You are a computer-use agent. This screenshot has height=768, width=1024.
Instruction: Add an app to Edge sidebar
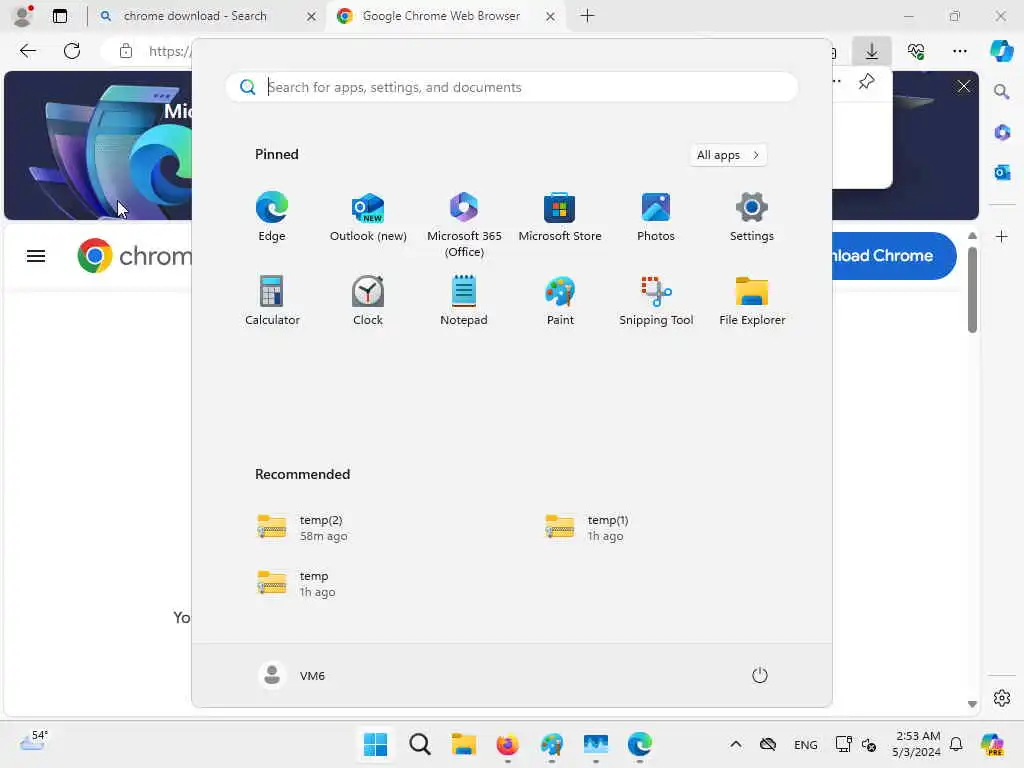tap(1002, 236)
